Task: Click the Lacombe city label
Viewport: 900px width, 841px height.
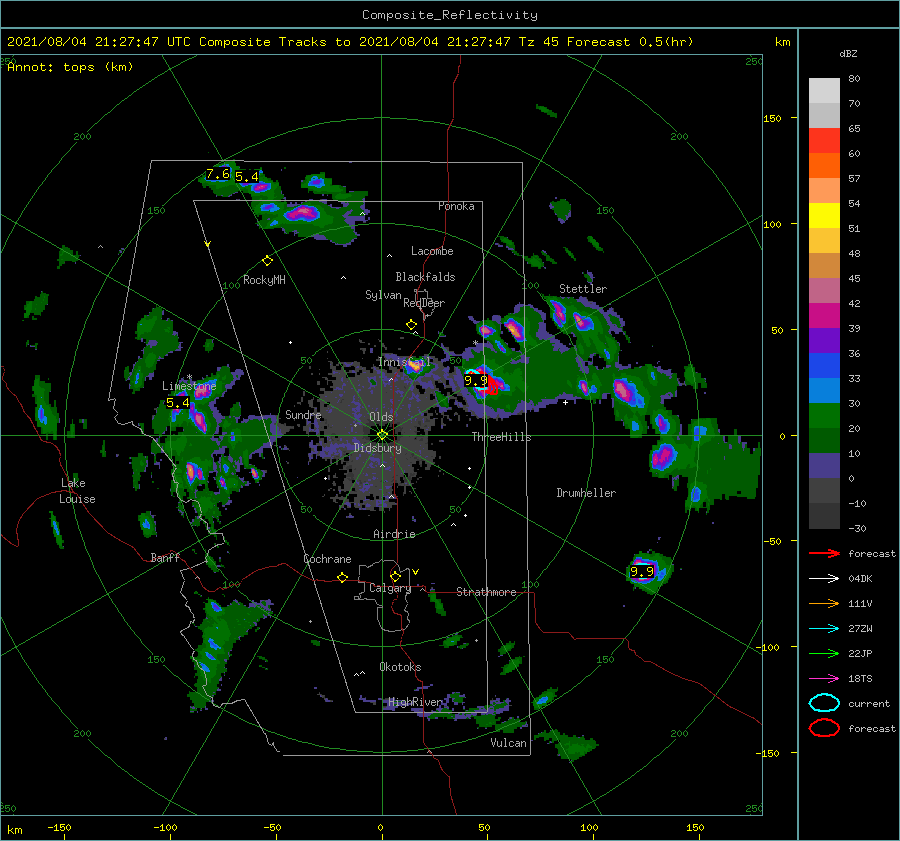Action: [432, 251]
